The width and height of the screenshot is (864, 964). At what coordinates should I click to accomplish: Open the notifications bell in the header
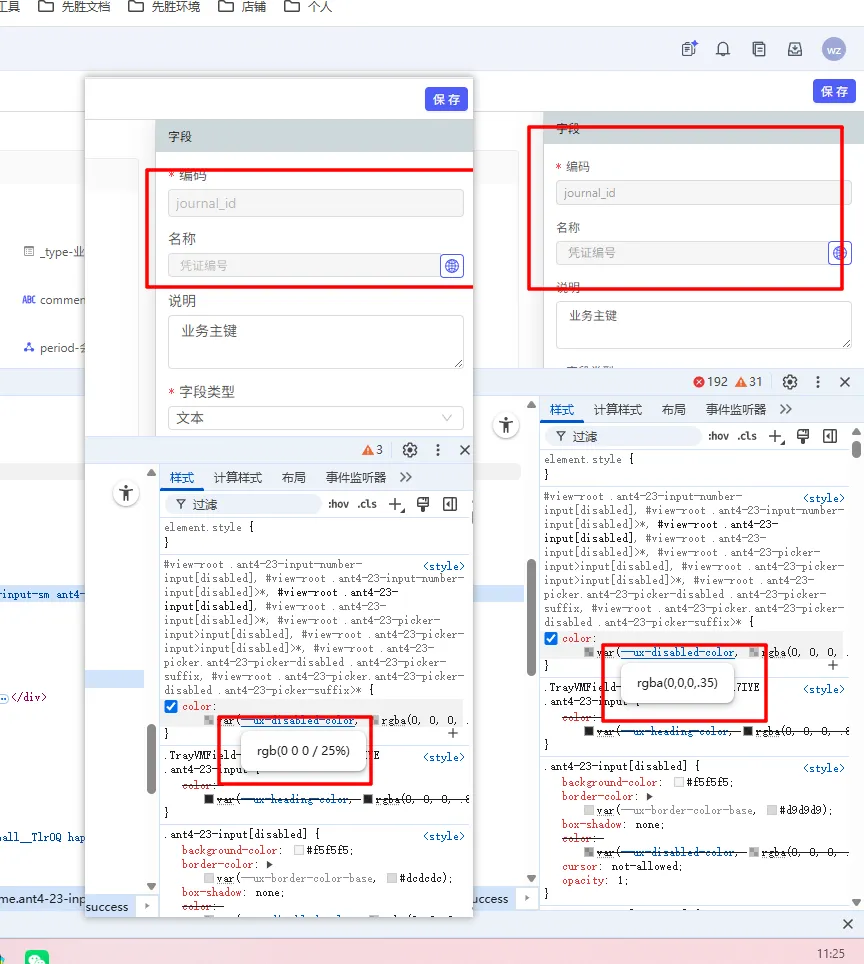click(x=723, y=49)
